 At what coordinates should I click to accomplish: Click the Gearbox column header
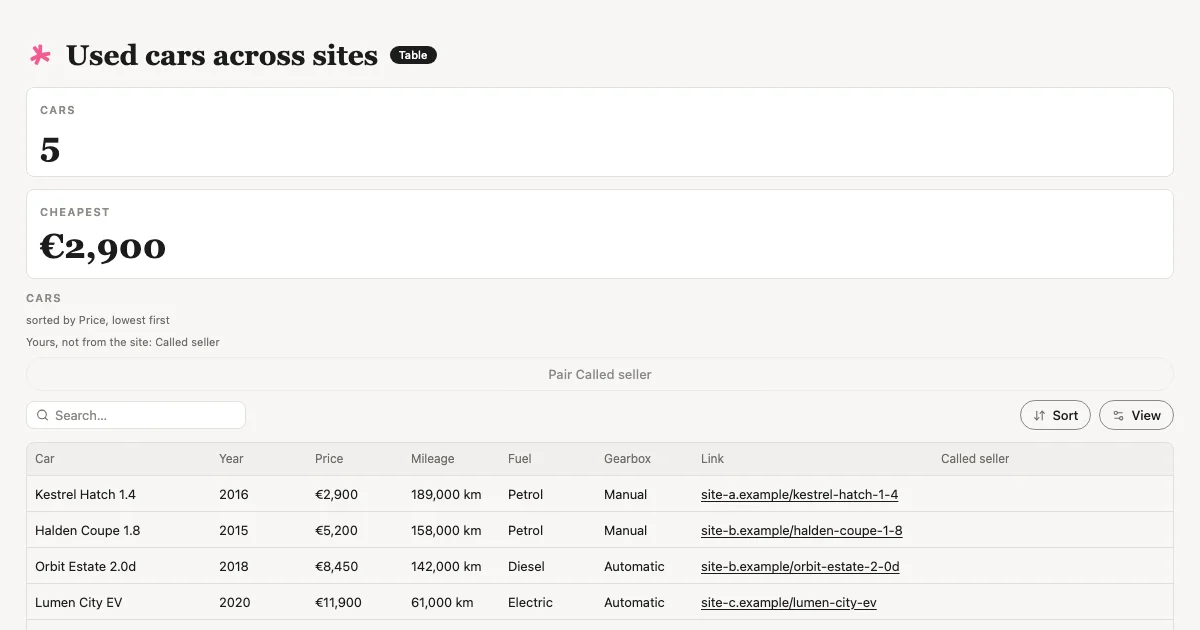click(627, 459)
